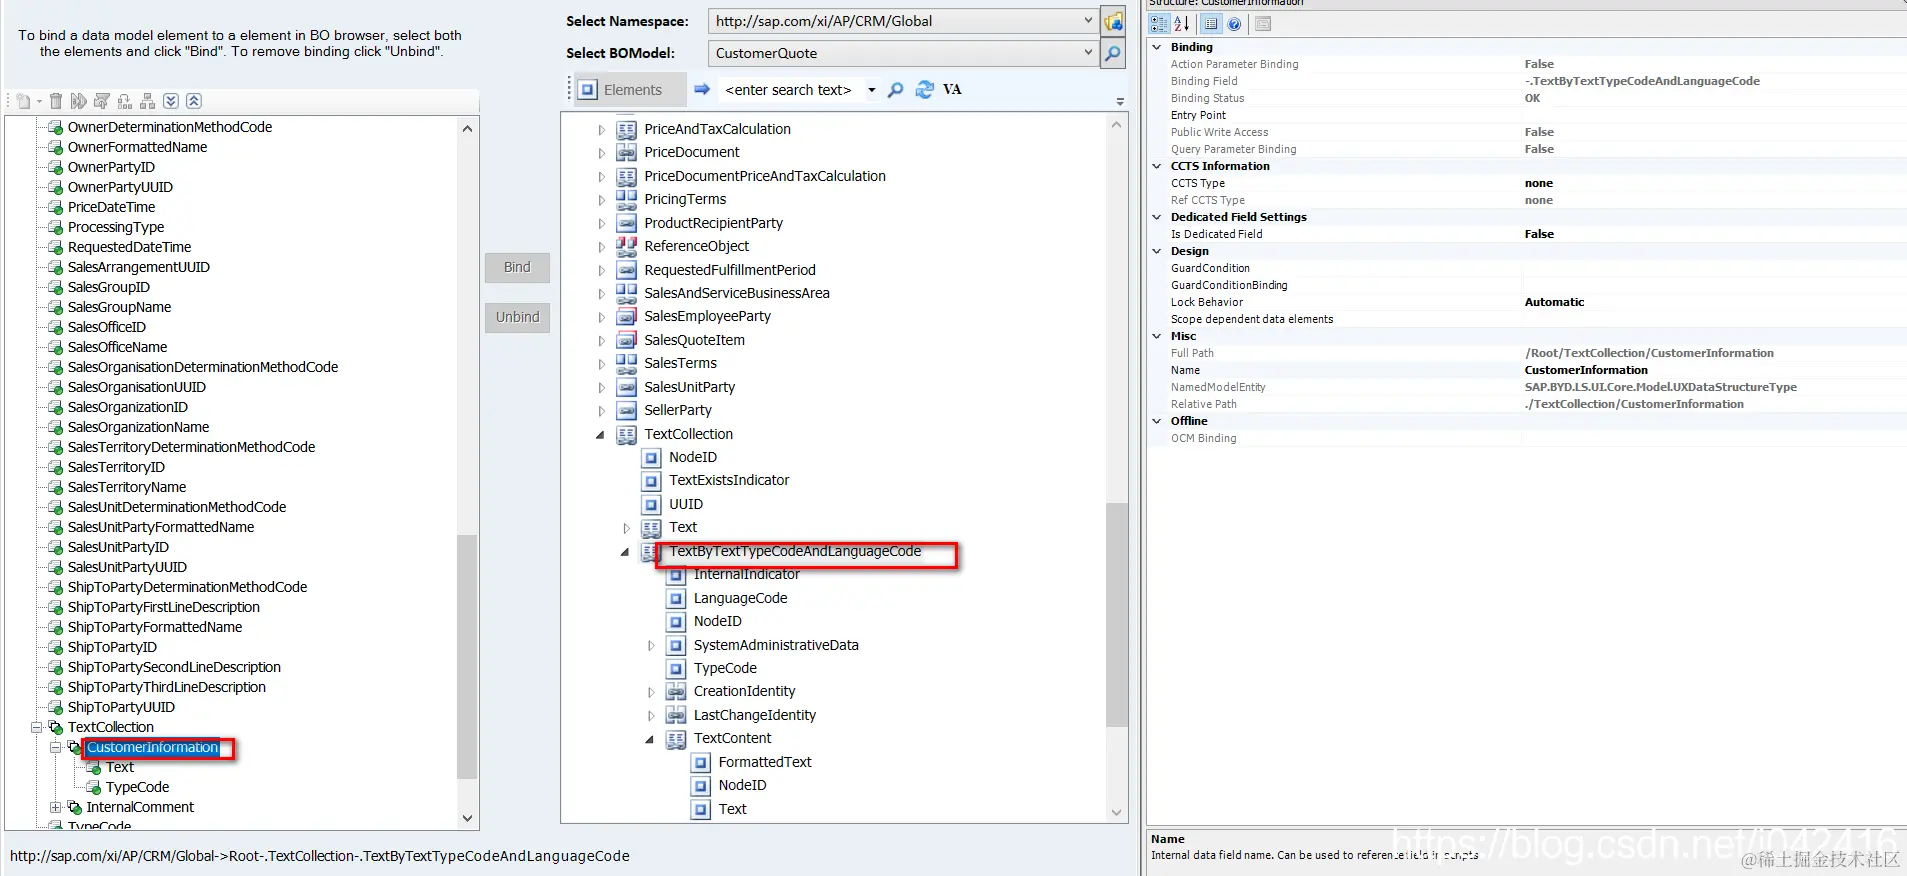Click scroll-up arrow of data model tree

(467, 129)
